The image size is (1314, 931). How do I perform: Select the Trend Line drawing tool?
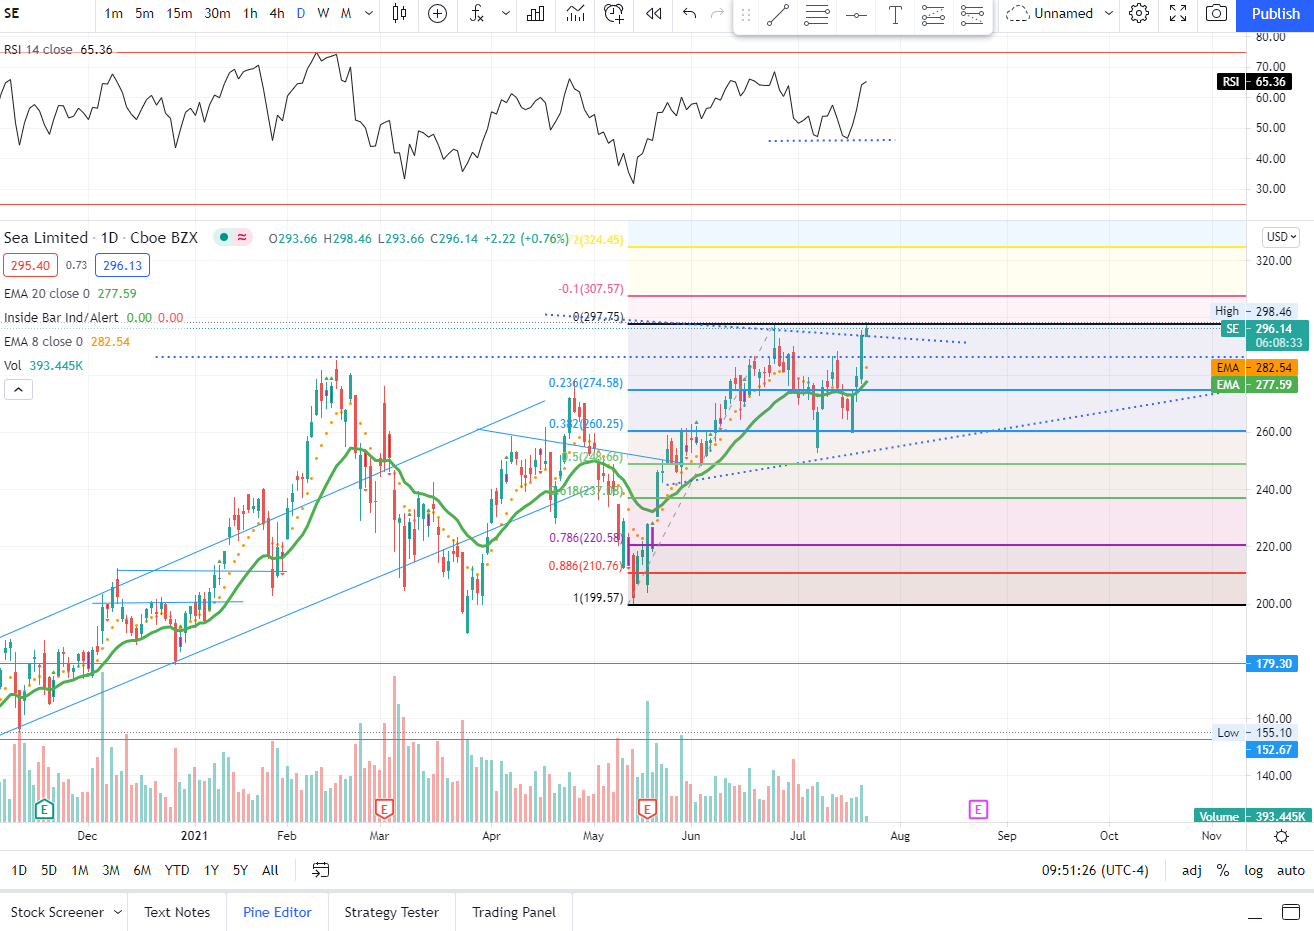pos(778,15)
